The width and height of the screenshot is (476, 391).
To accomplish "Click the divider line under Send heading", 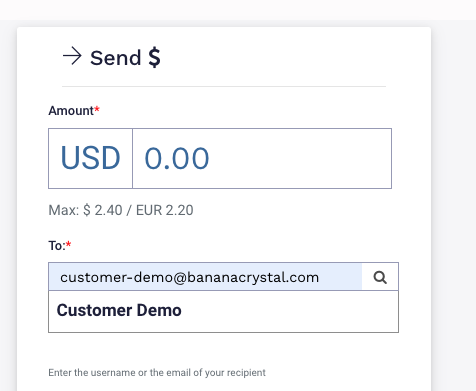I will 224,86.
